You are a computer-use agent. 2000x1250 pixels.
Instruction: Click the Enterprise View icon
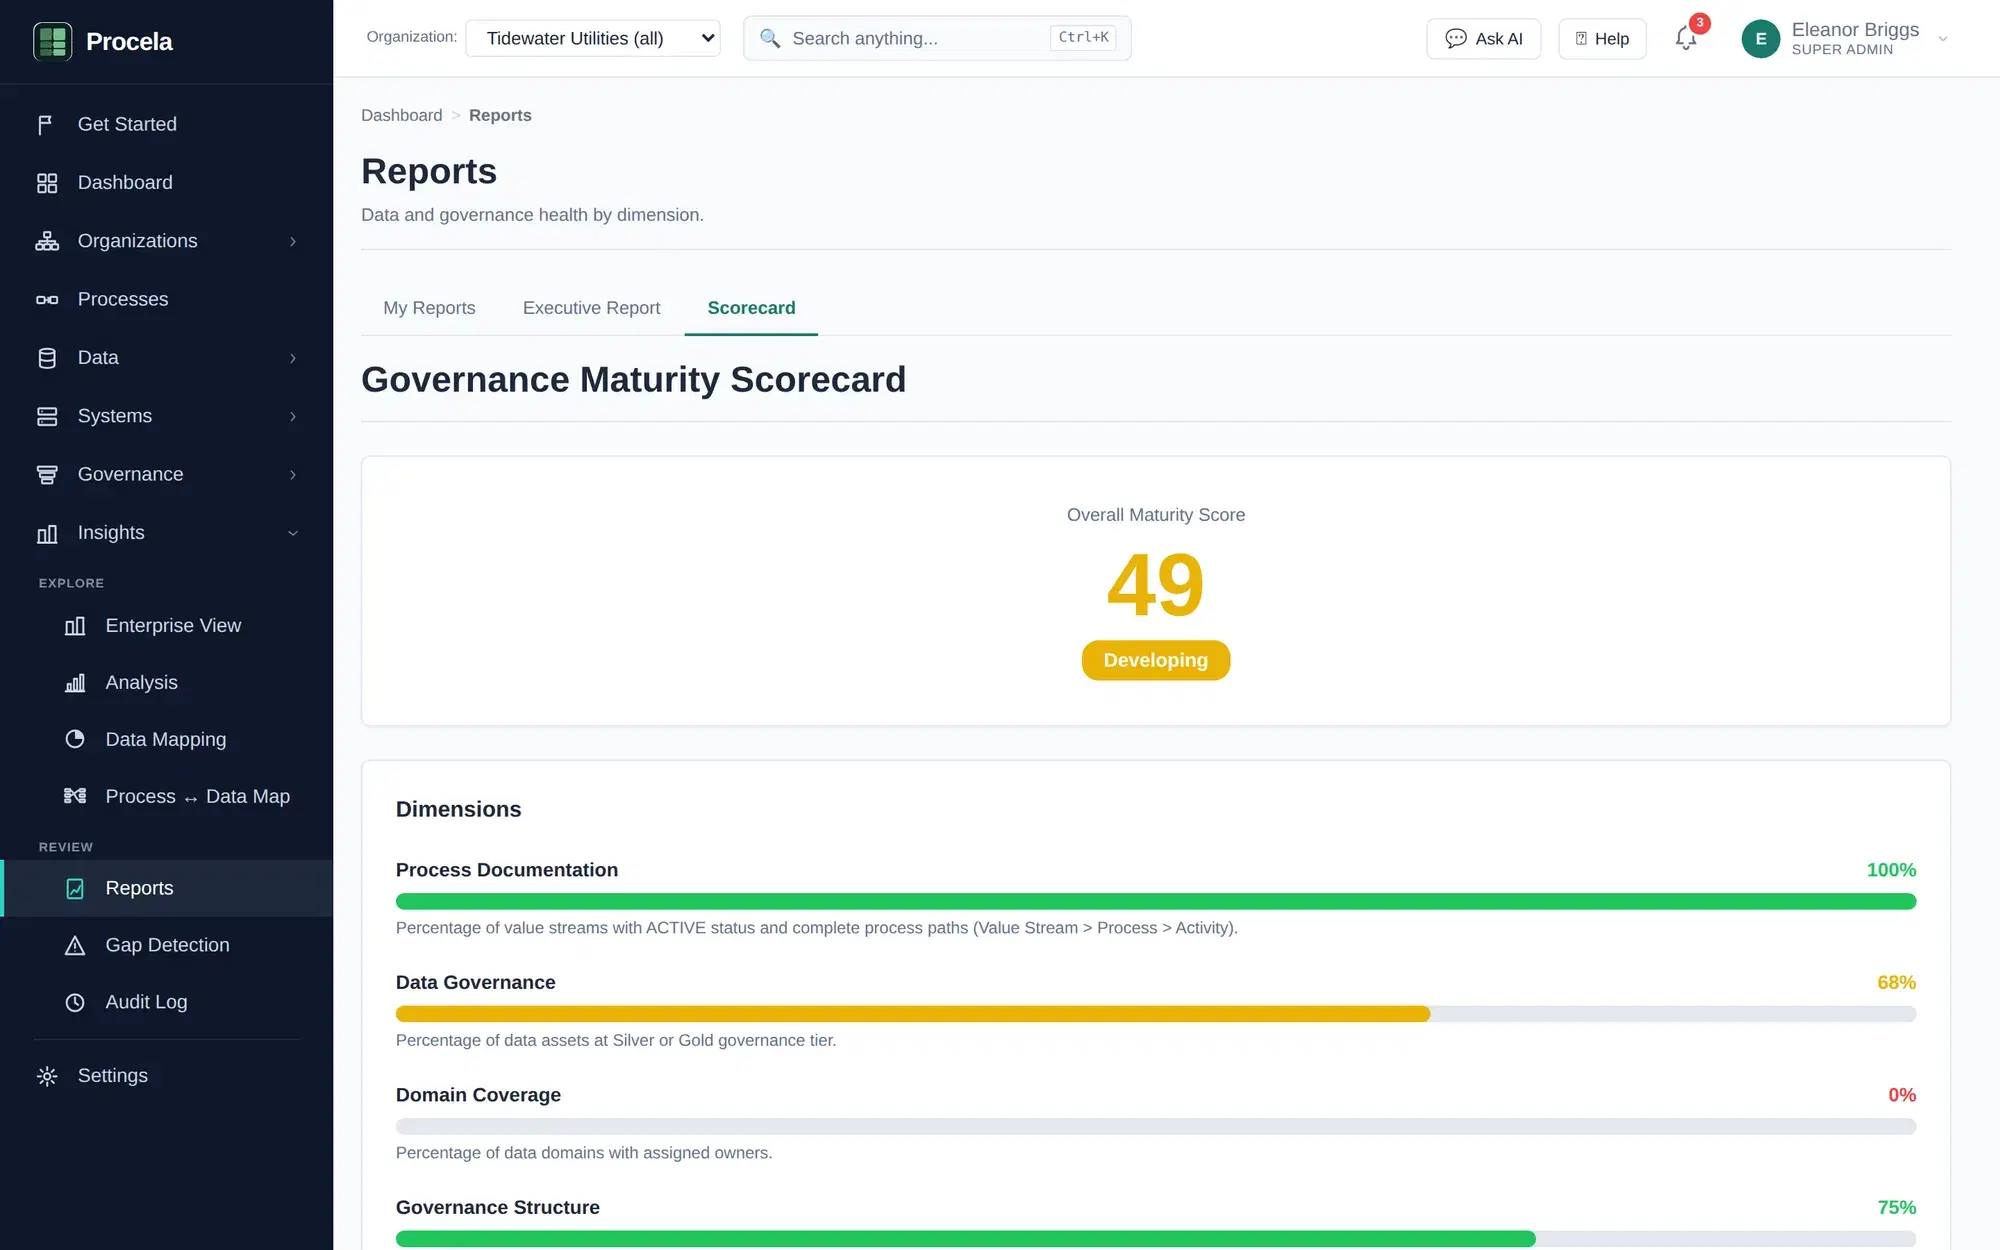point(75,625)
